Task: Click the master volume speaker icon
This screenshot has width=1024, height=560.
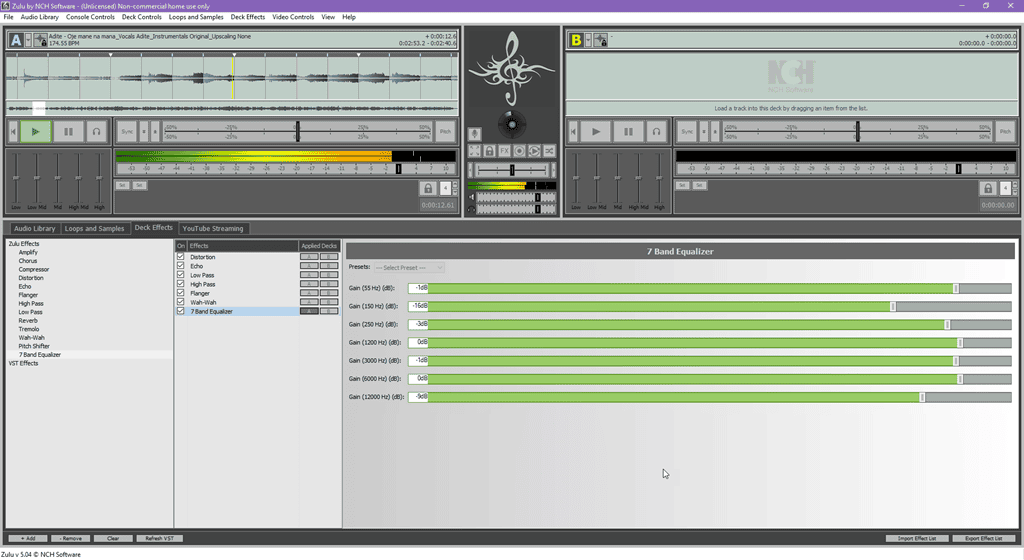Action: point(472,197)
